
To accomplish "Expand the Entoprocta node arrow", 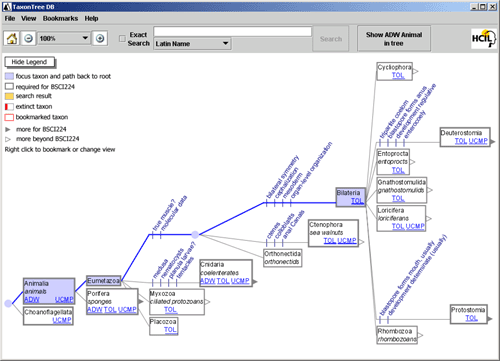I will [x=413, y=162].
